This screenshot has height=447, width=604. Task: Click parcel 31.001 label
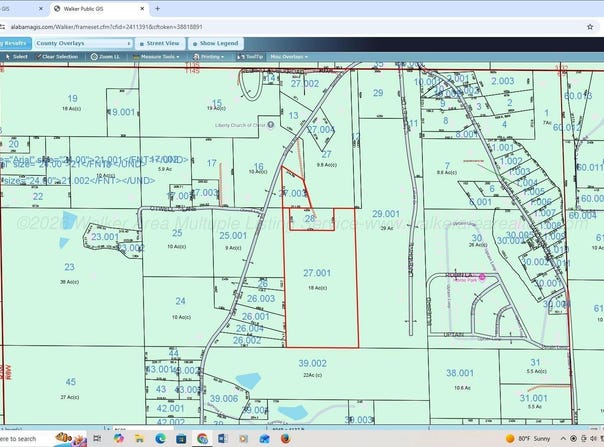pyautogui.click(x=534, y=398)
